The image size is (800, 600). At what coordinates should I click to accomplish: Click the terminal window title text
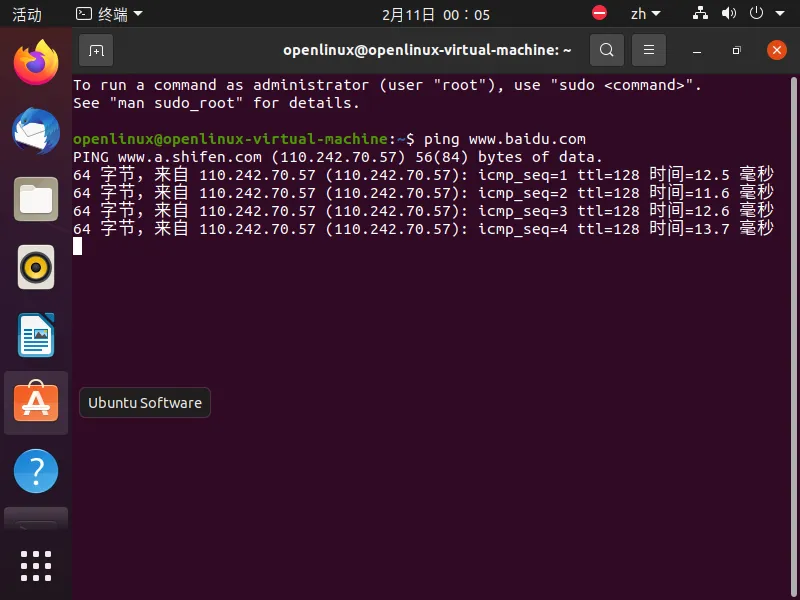(427, 50)
